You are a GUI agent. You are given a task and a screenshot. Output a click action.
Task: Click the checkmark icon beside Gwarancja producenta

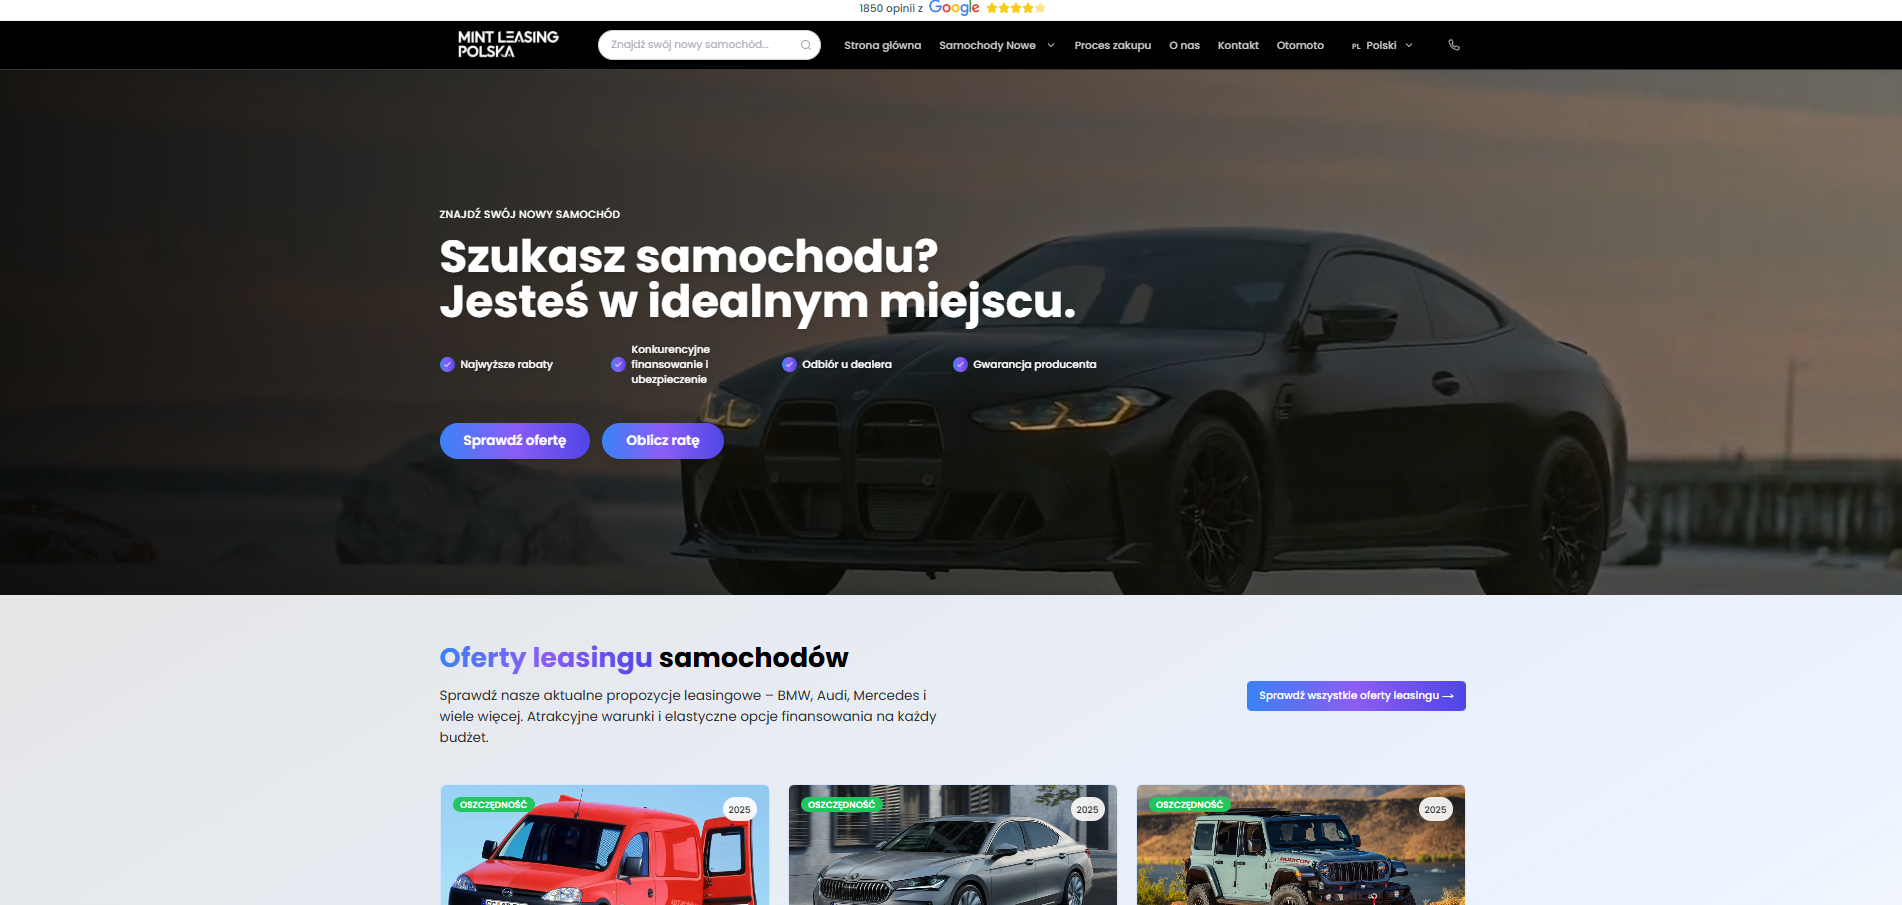tap(960, 364)
